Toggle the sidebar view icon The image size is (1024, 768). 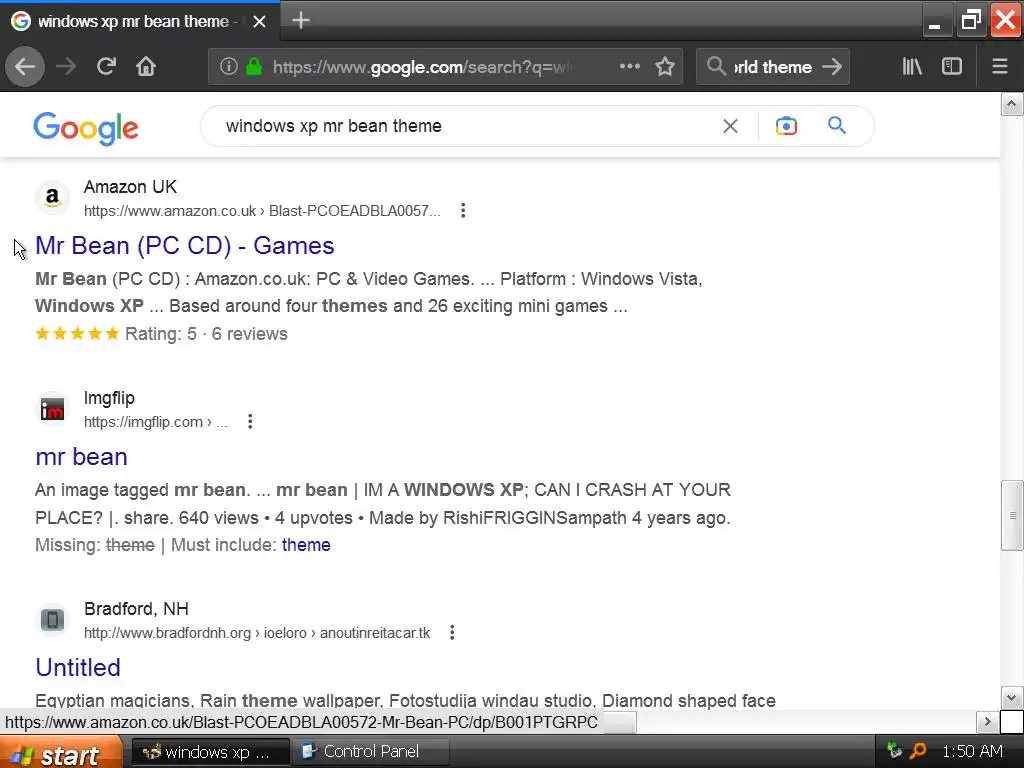coord(952,66)
